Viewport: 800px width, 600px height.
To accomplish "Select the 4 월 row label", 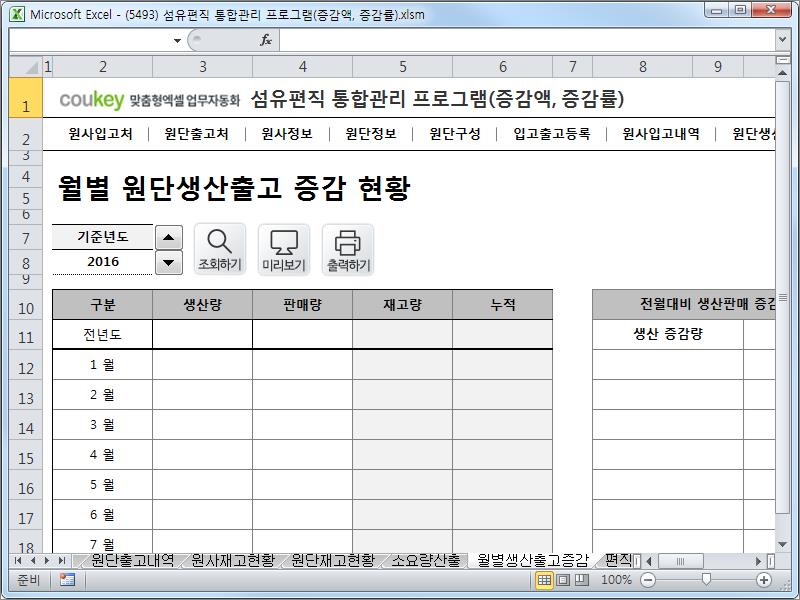I will coord(103,455).
